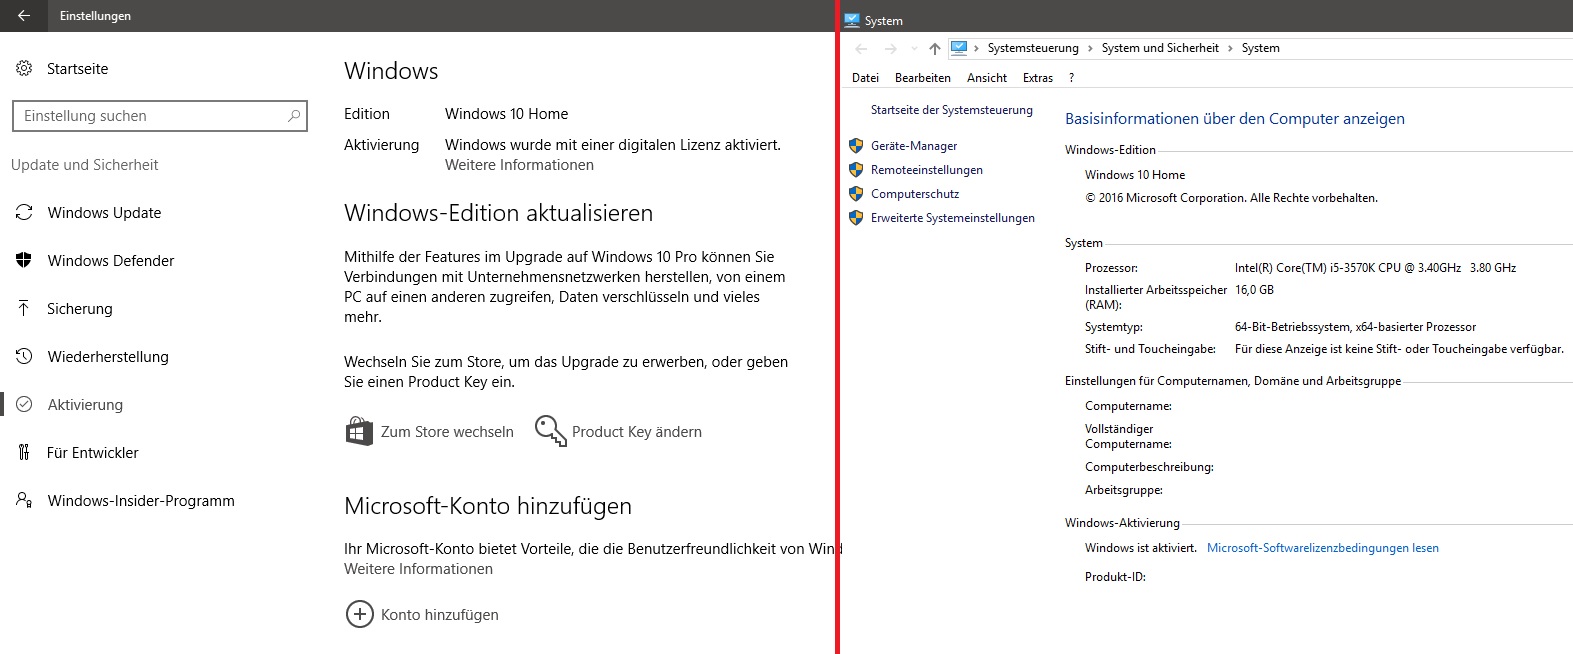1573x654 pixels.
Task: Select the Aktivierung checkmark circle icon
Action: [24, 404]
